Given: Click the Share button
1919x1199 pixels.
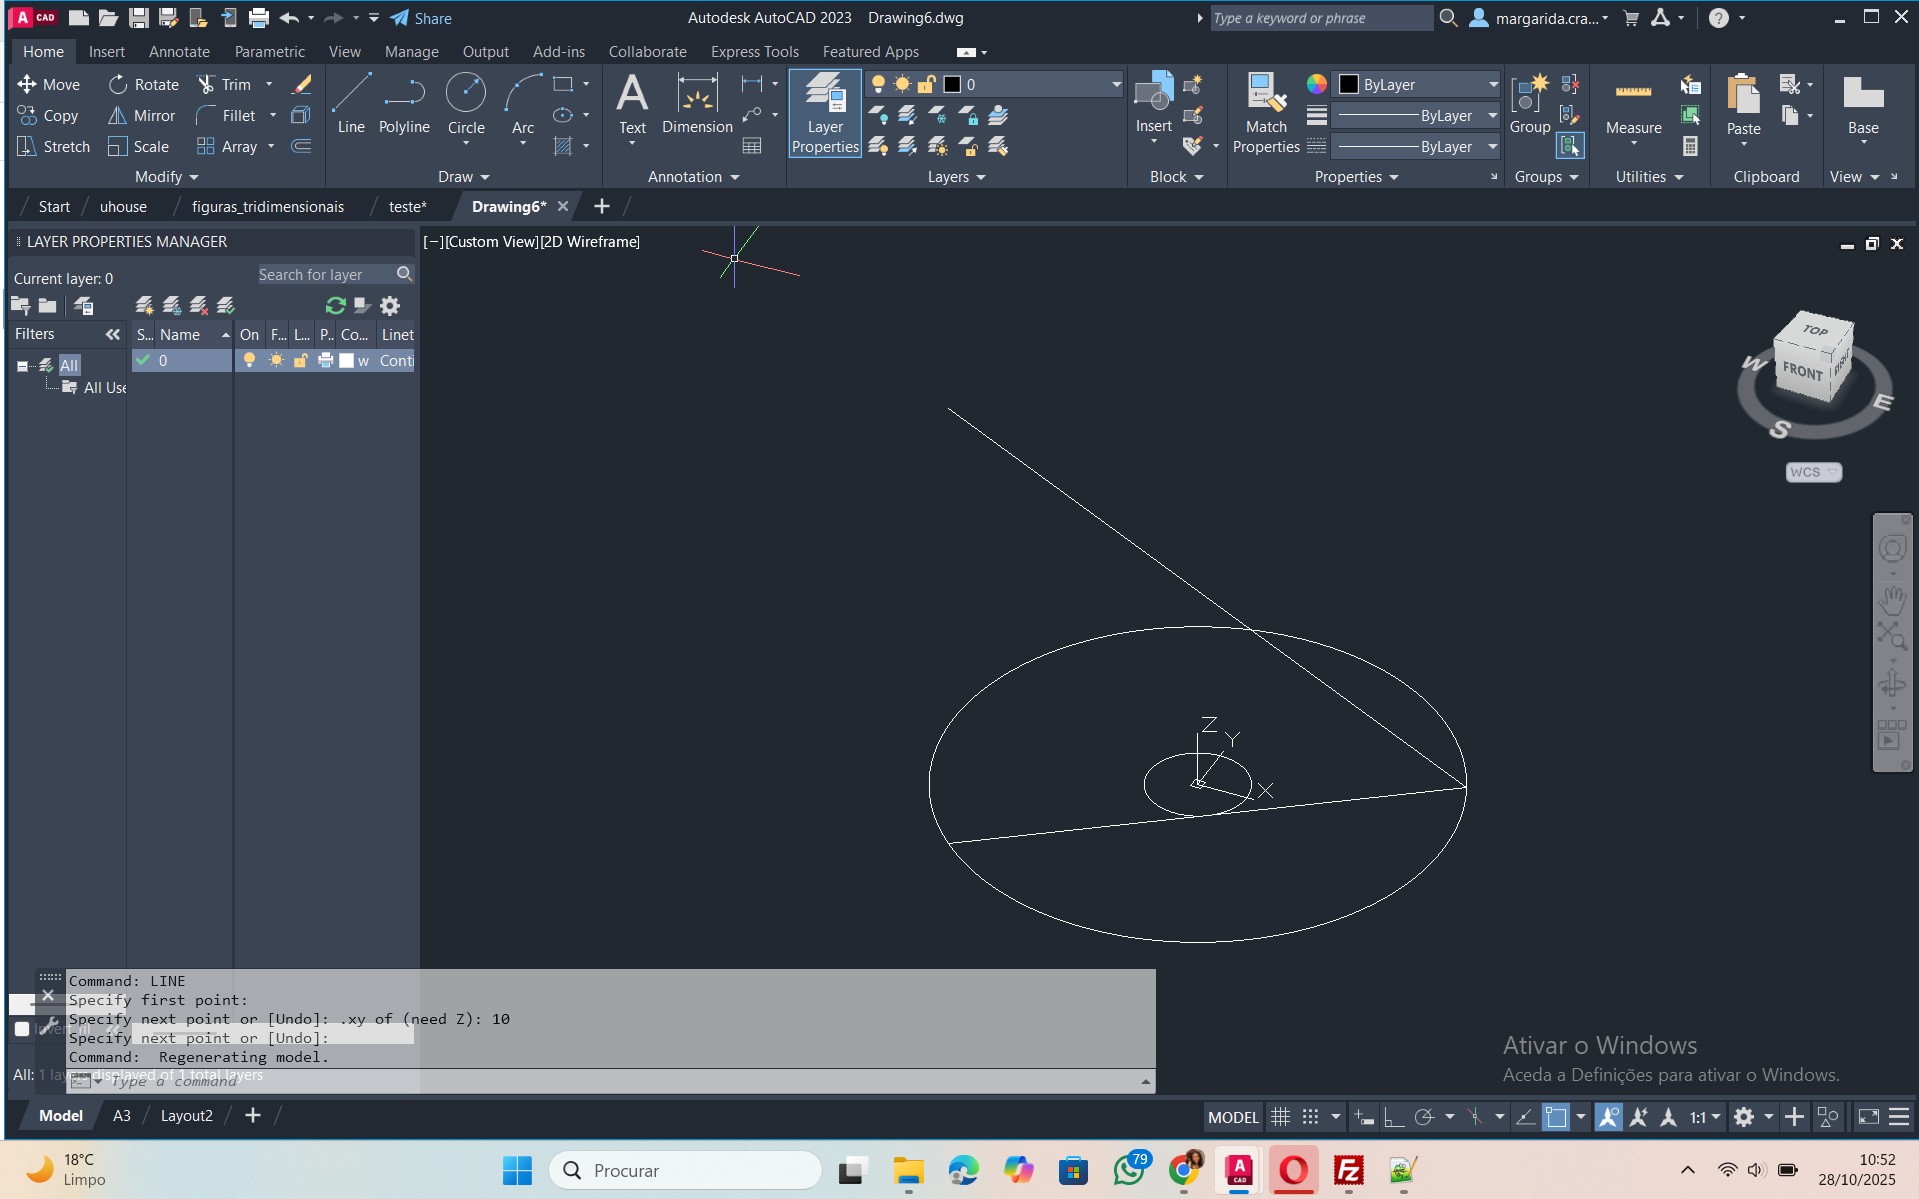Looking at the screenshot, I should coord(421,18).
